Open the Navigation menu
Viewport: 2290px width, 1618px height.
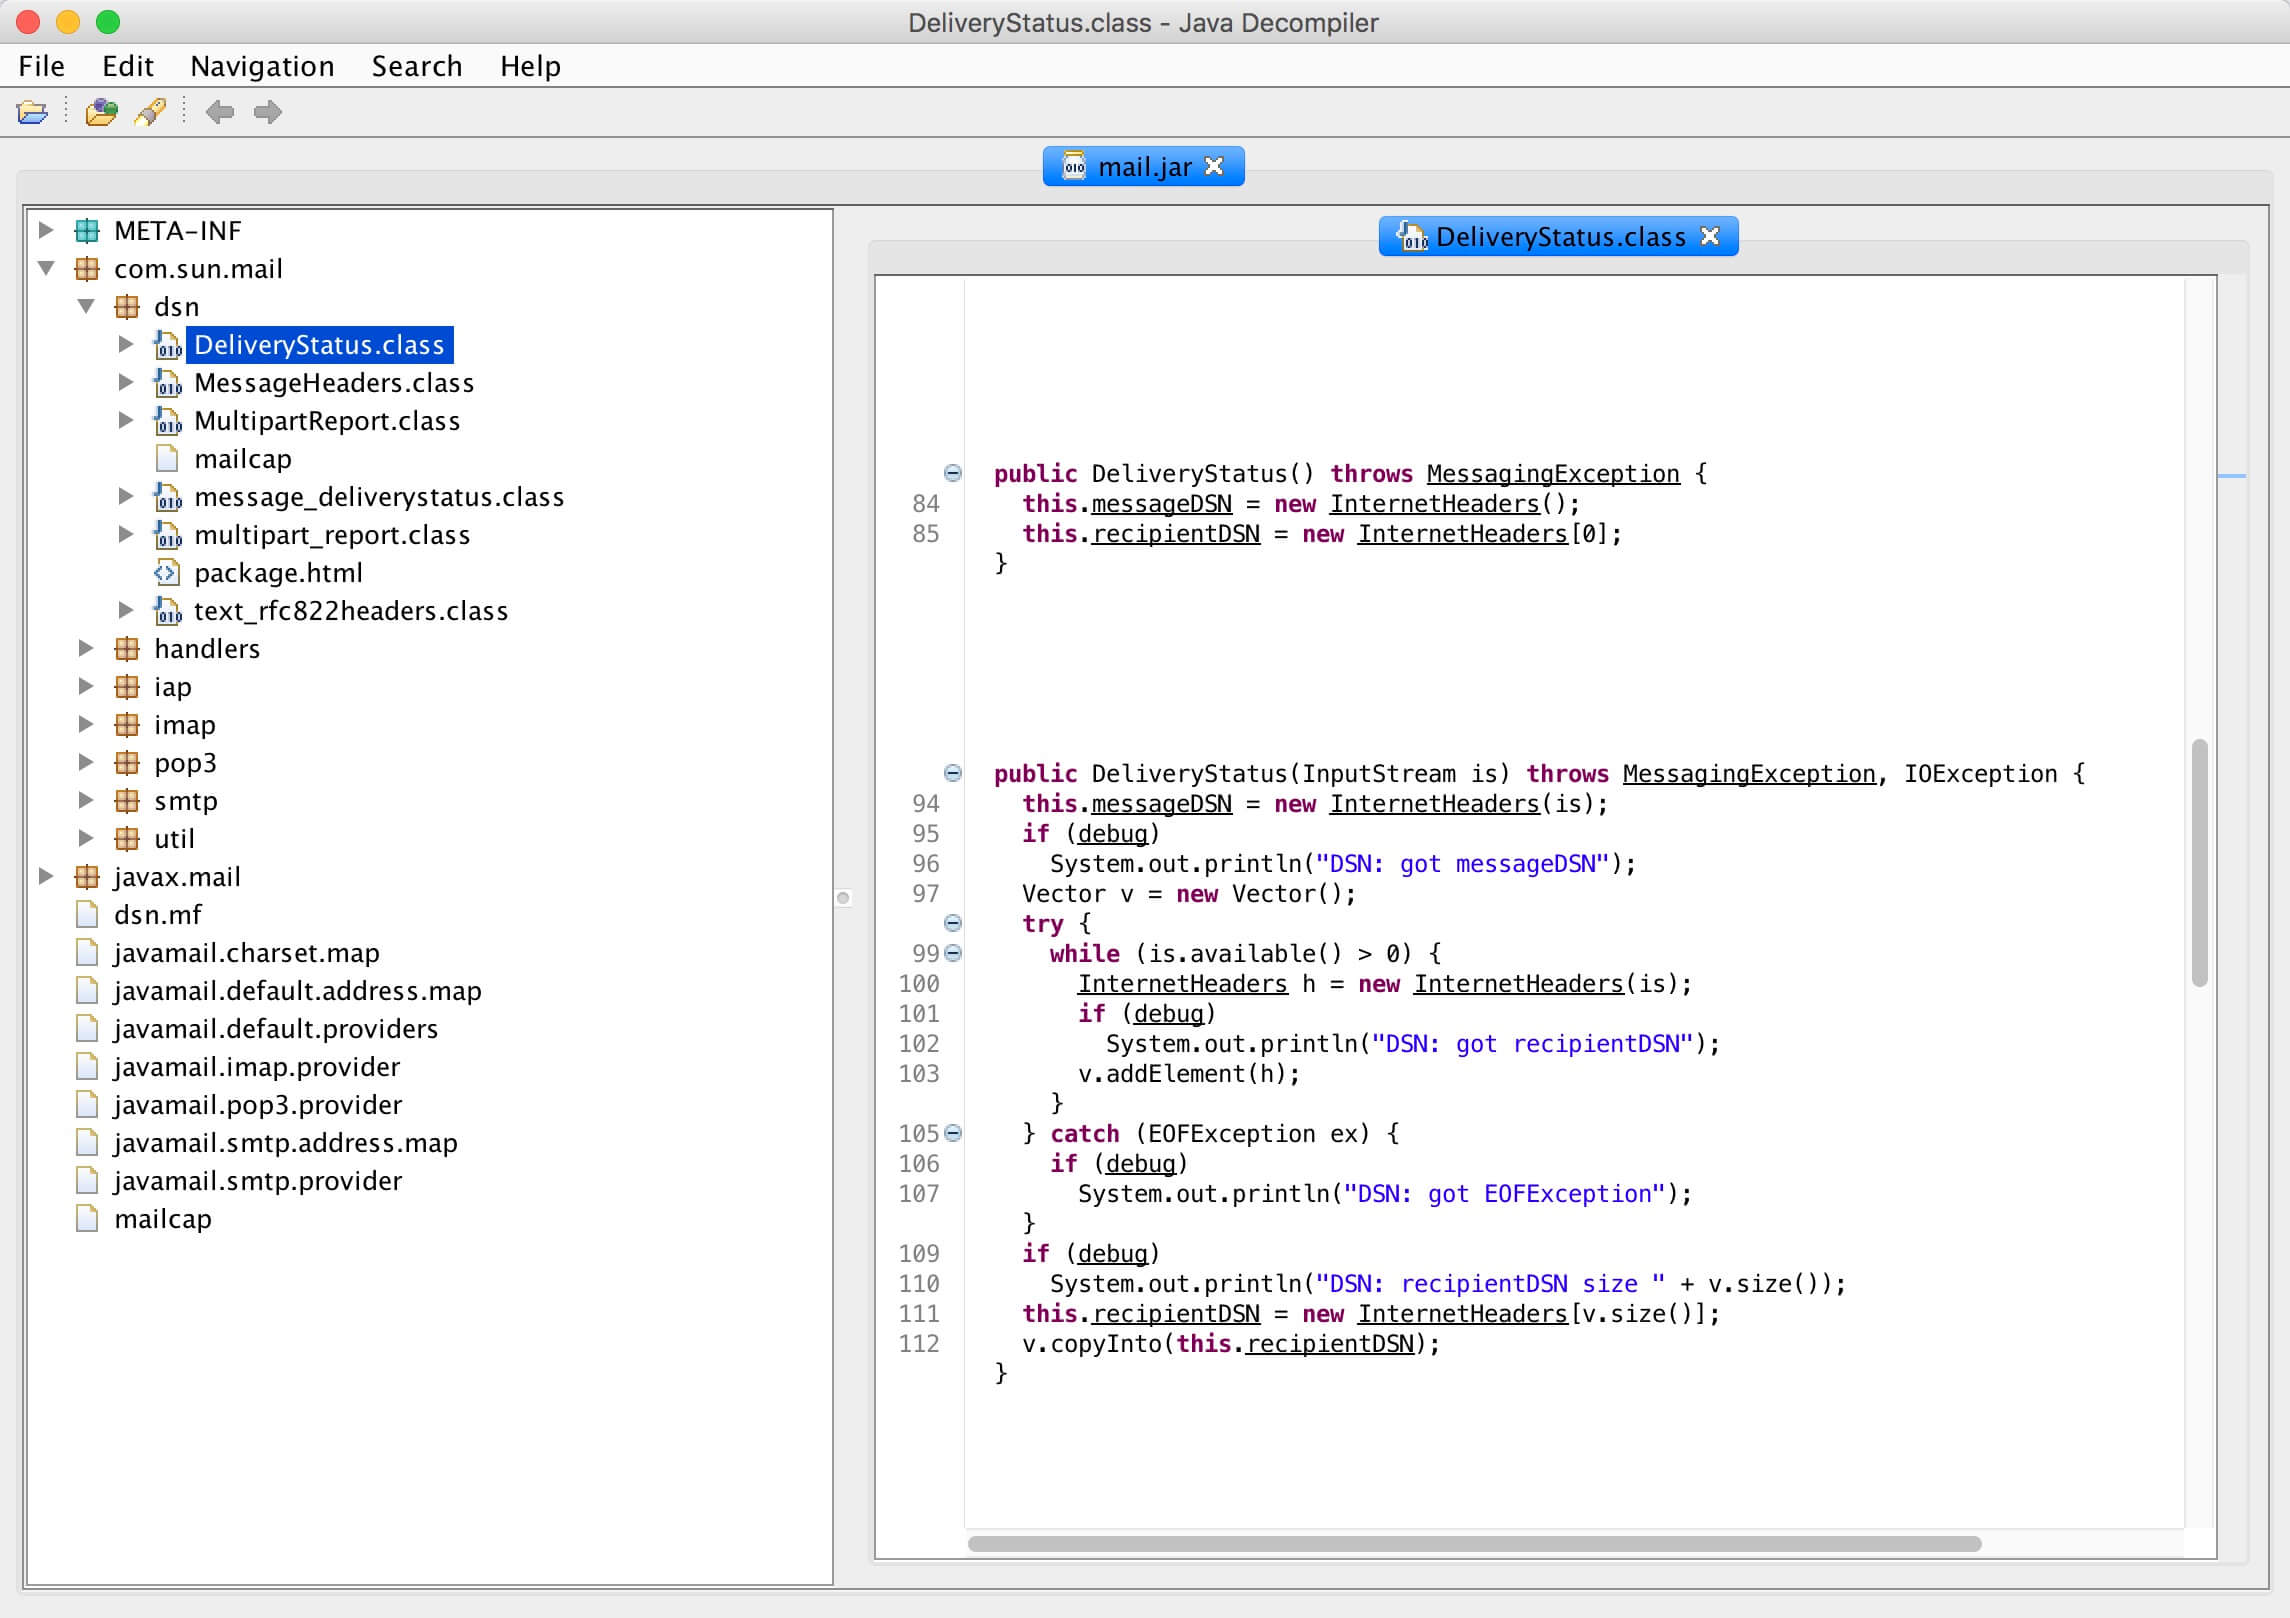(262, 66)
